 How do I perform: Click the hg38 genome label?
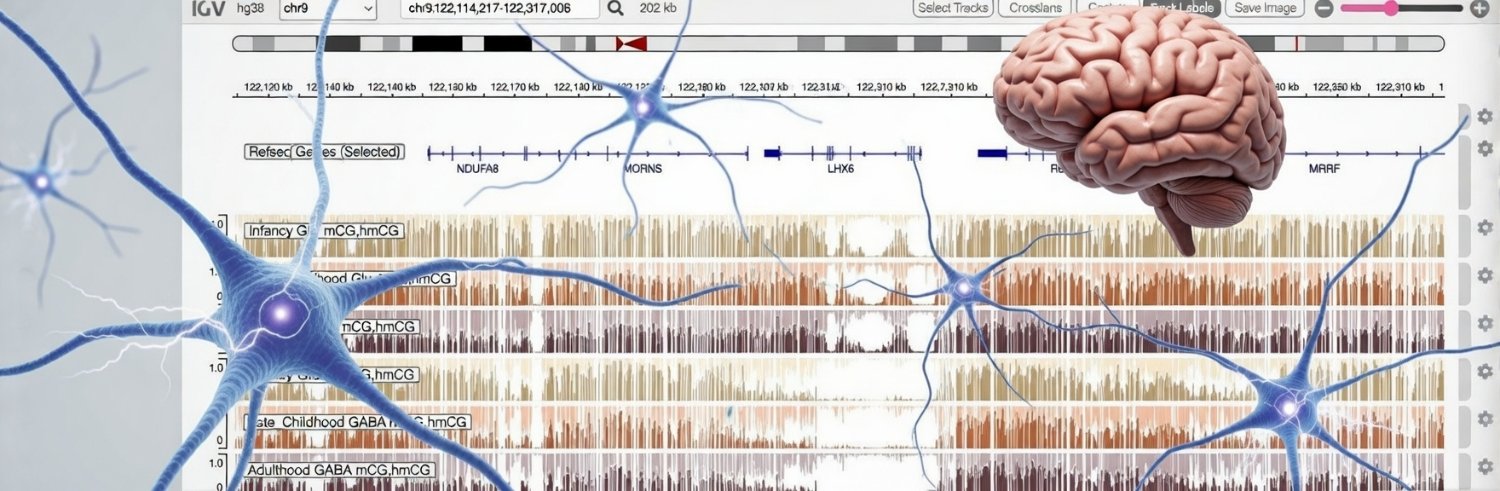(251, 8)
